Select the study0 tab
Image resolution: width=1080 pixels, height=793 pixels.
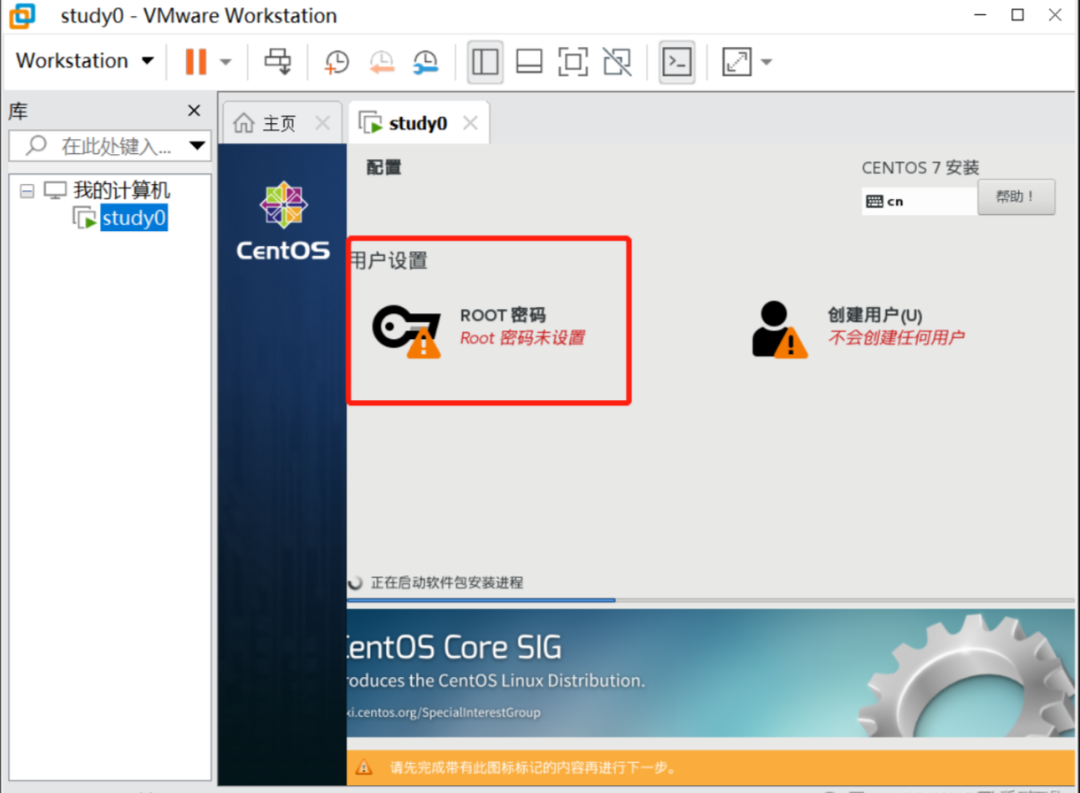click(x=417, y=123)
